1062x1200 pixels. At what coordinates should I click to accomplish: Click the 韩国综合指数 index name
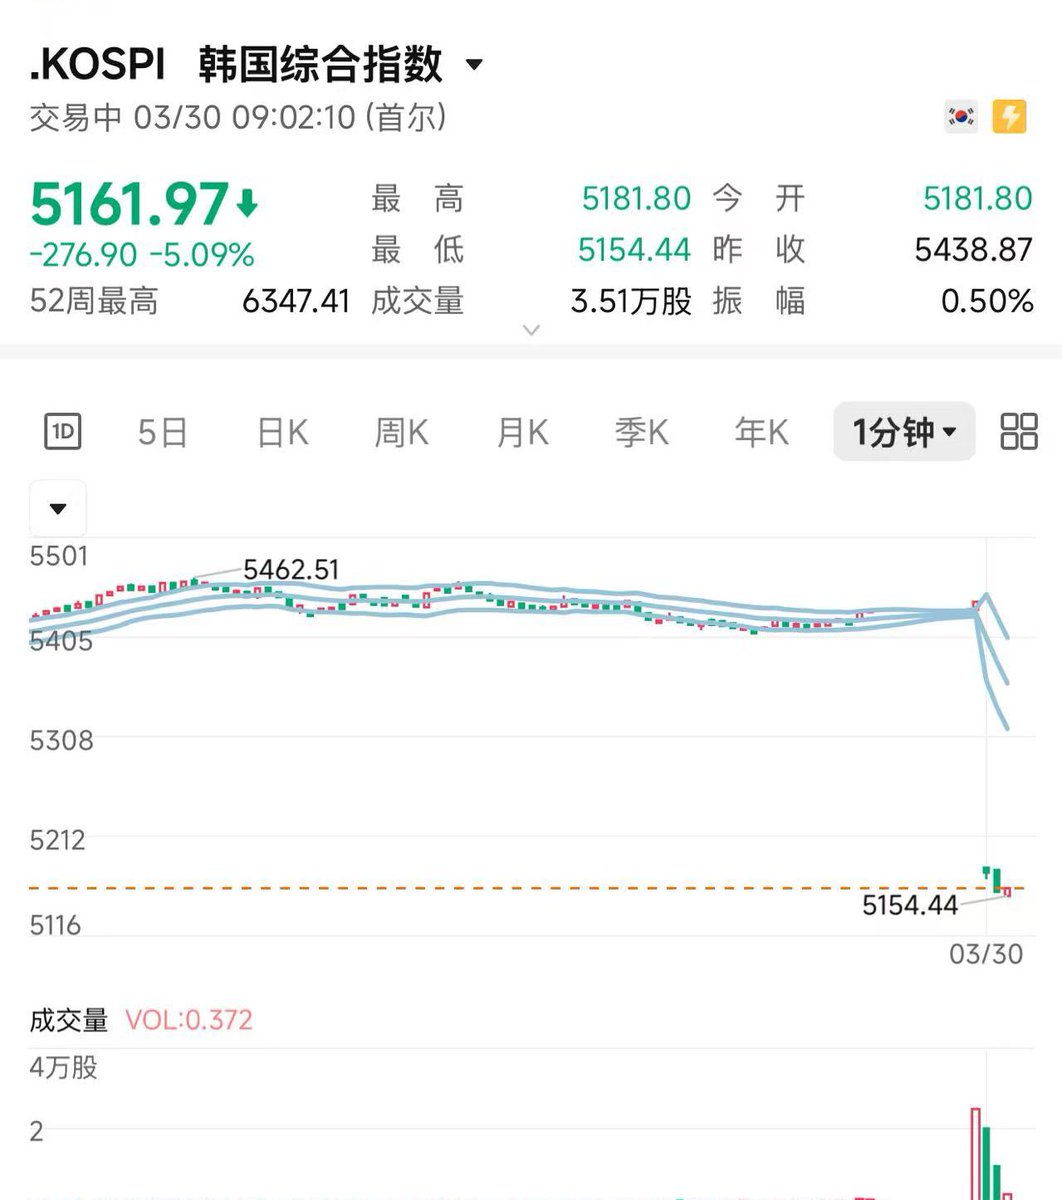pos(320,65)
